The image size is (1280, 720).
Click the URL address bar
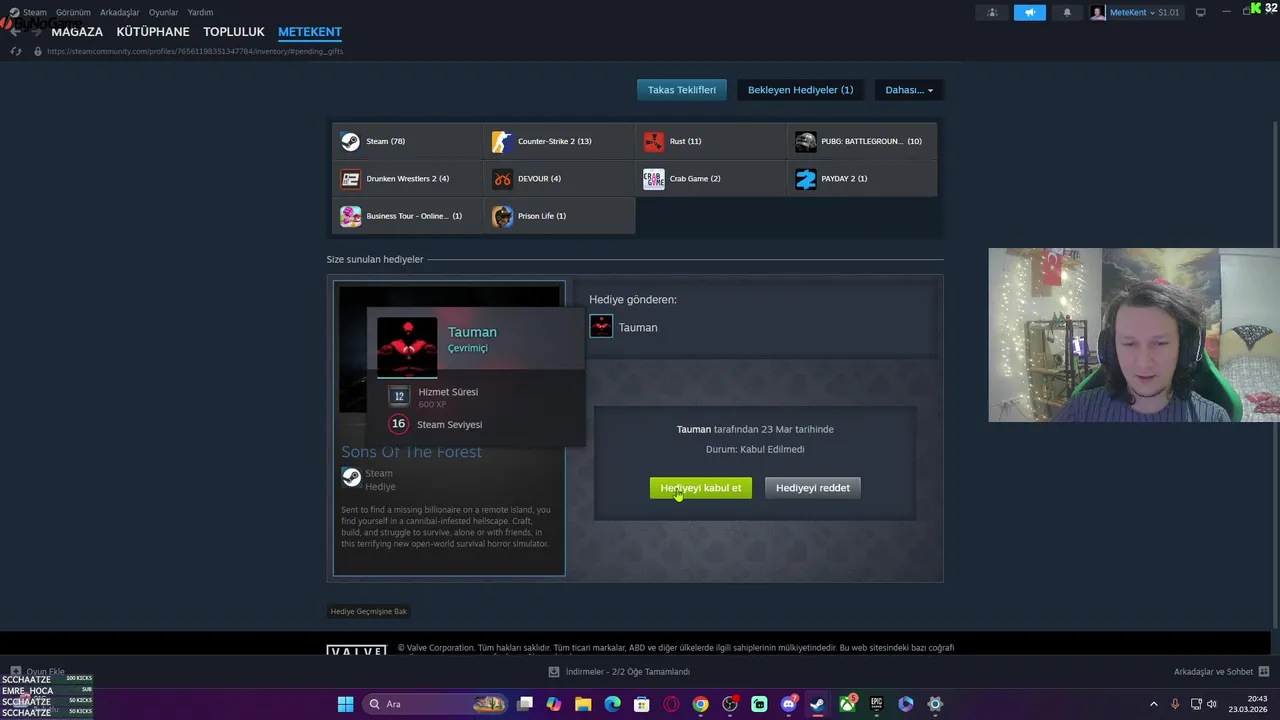point(195,51)
